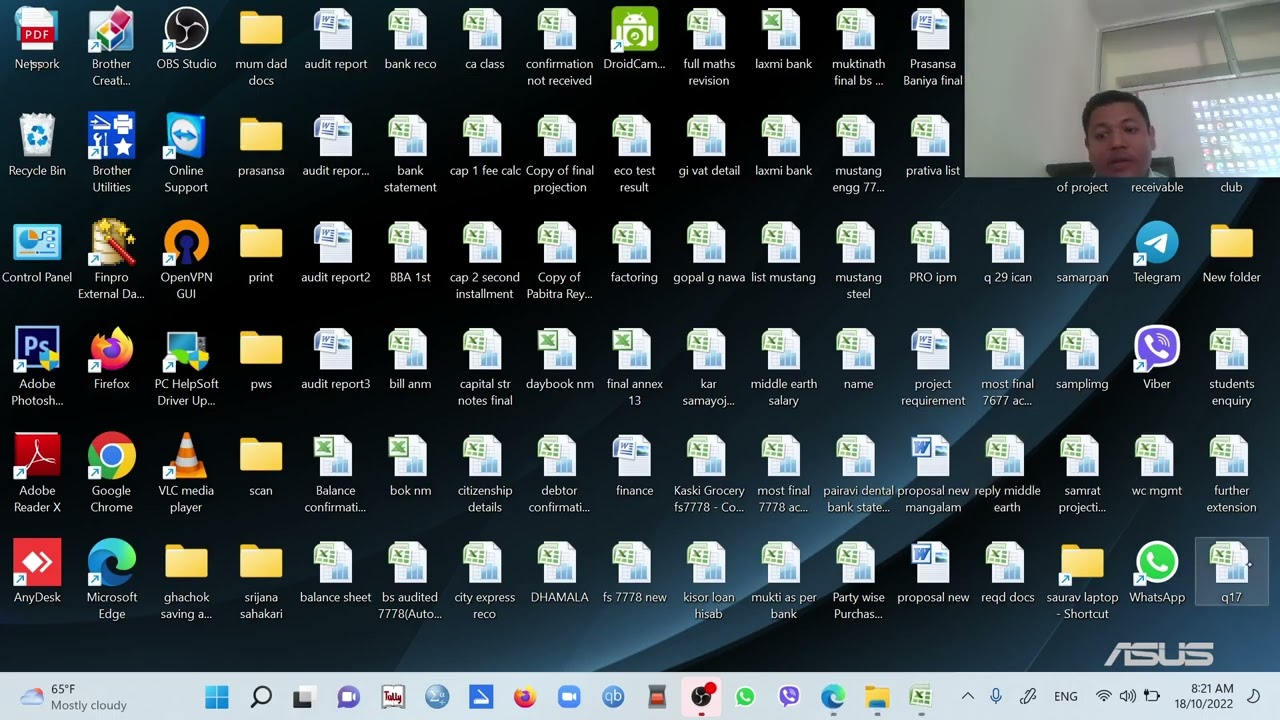The width and height of the screenshot is (1280, 720).
Task: Open the OBS Studio desktop shortcut
Action: (186, 40)
